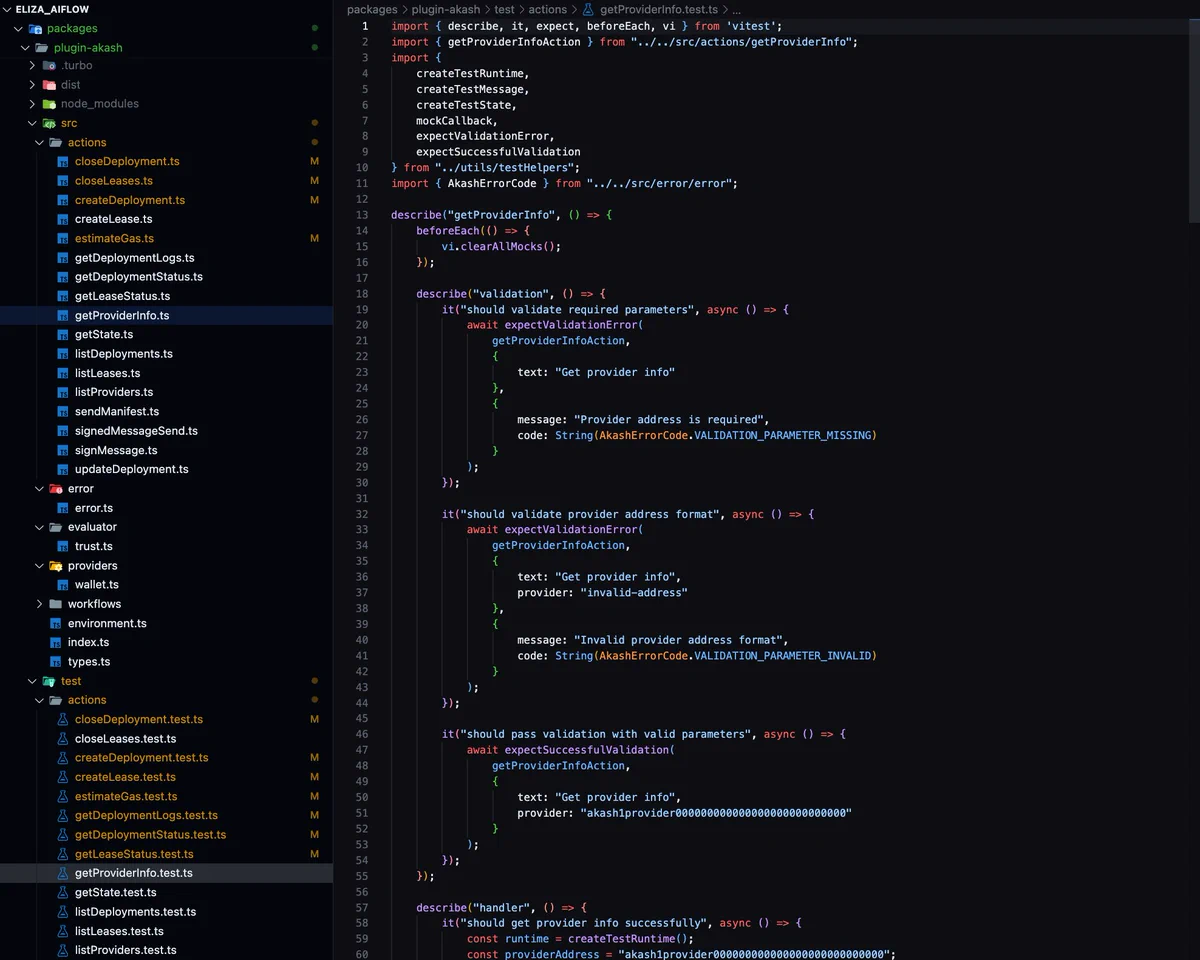Click flask icon in breadcrumb before getProviderInfo.test.ts
The image size is (1200, 960).
click(x=588, y=9)
